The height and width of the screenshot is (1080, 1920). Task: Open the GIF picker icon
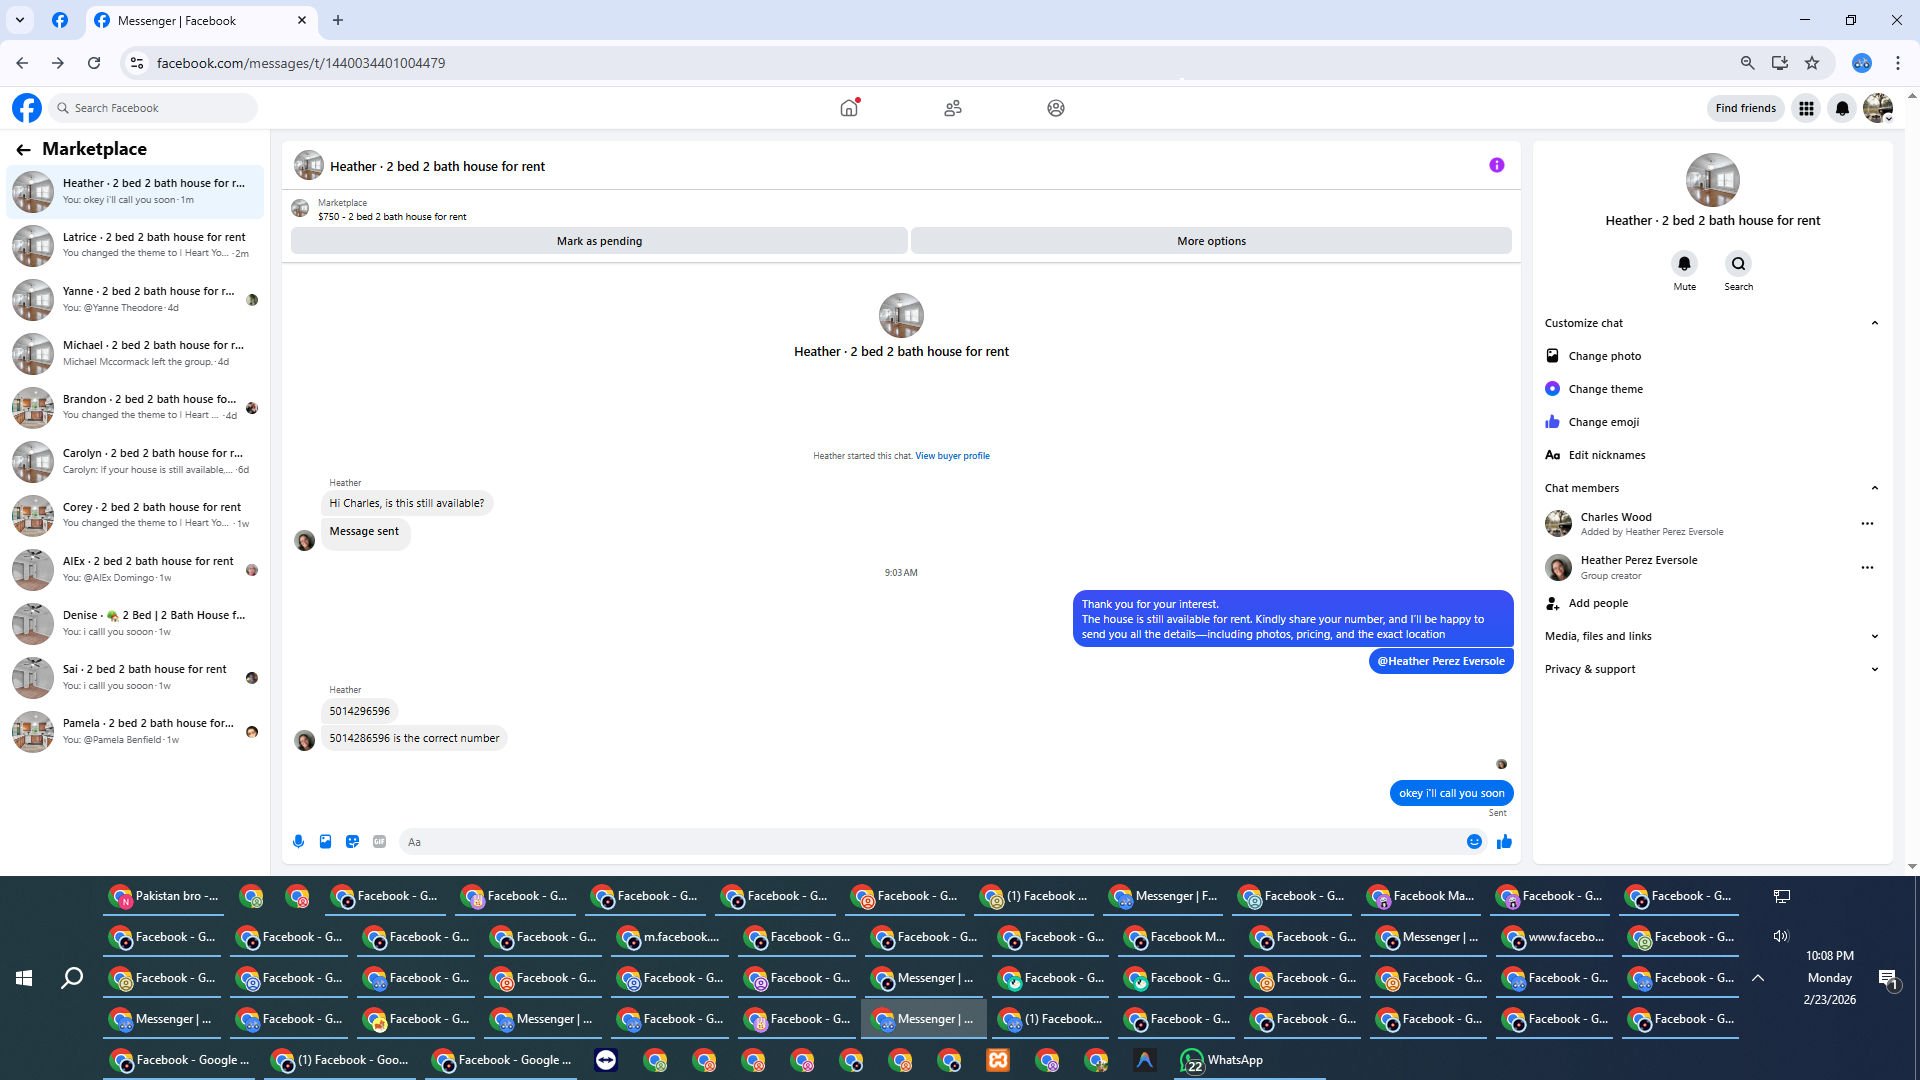click(x=379, y=842)
